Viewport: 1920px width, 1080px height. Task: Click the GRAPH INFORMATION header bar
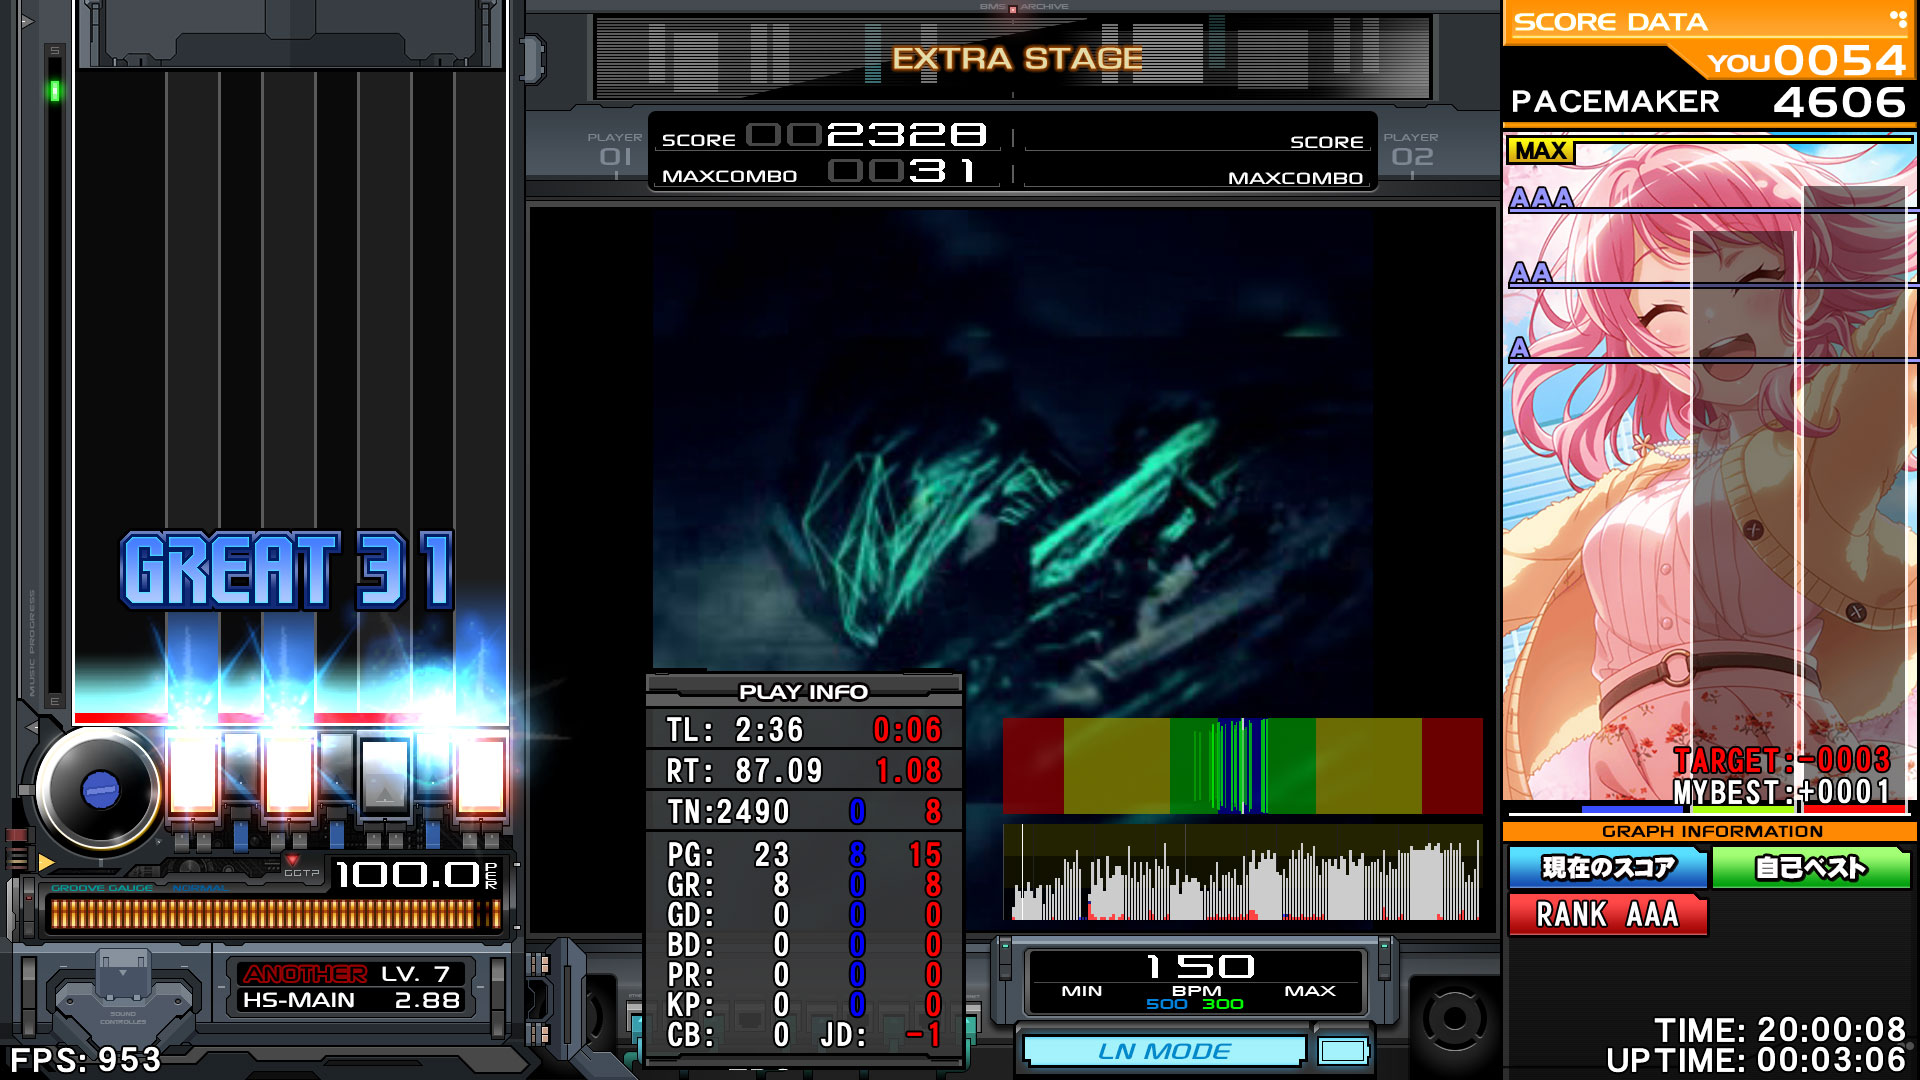coord(1711,831)
